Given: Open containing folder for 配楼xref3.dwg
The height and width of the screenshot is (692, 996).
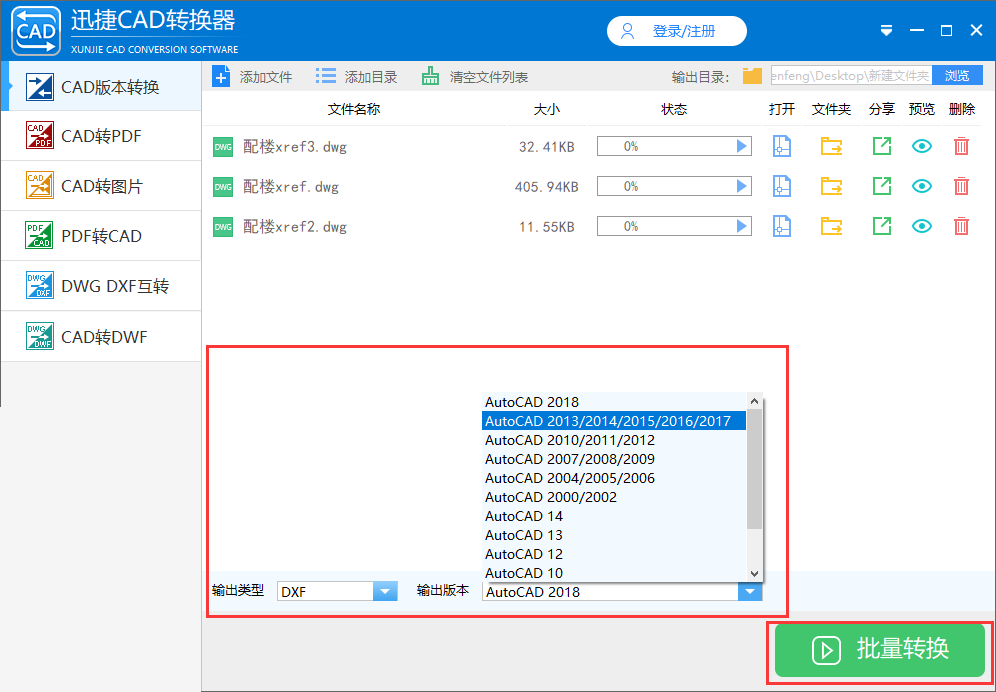Looking at the screenshot, I should 831,146.
